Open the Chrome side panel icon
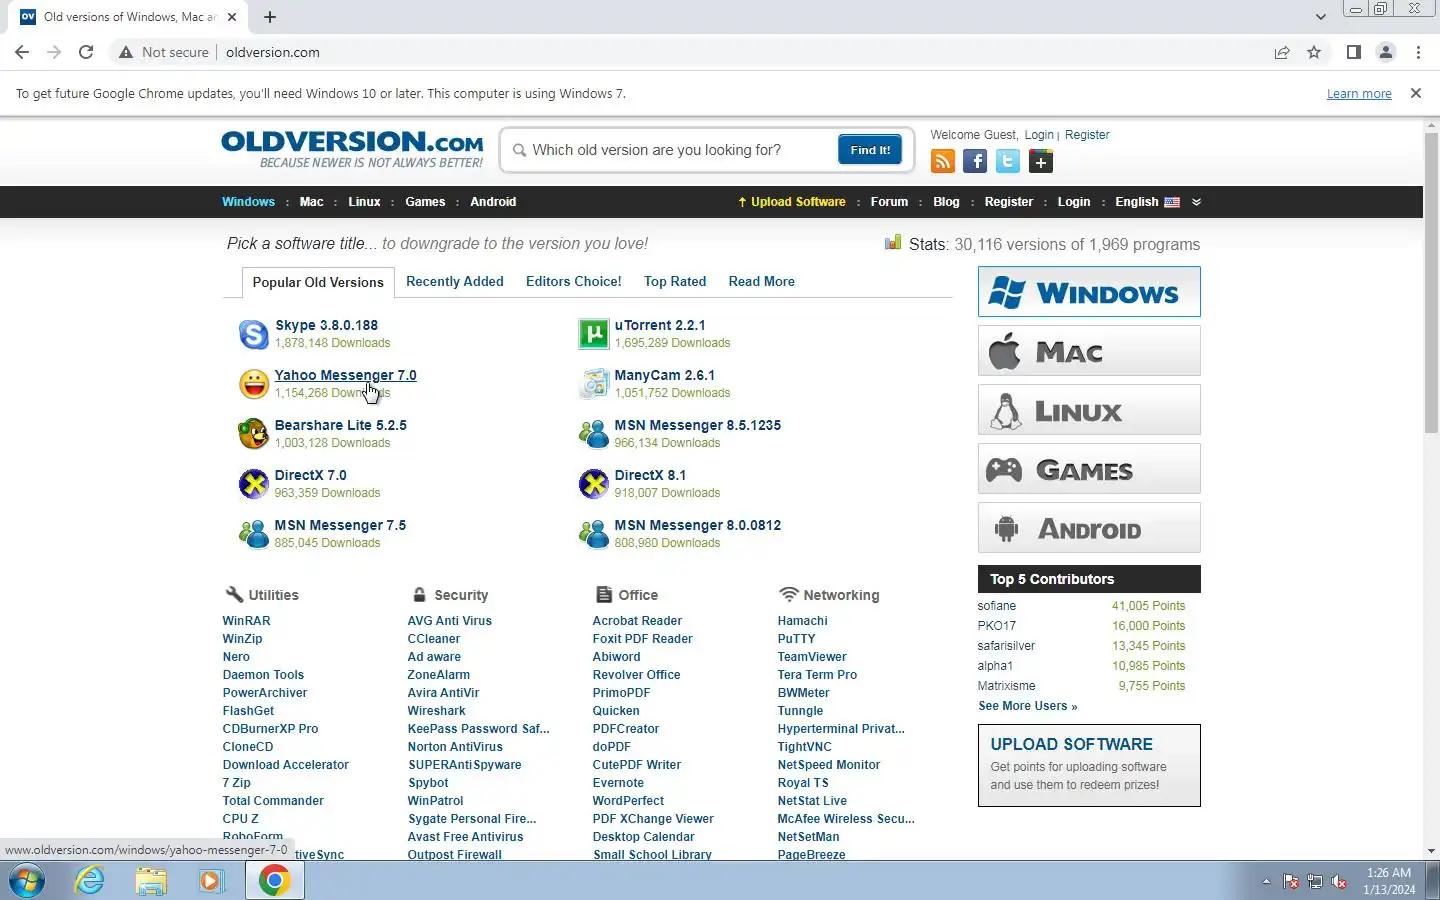The width and height of the screenshot is (1440, 900). (x=1353, y=52)
